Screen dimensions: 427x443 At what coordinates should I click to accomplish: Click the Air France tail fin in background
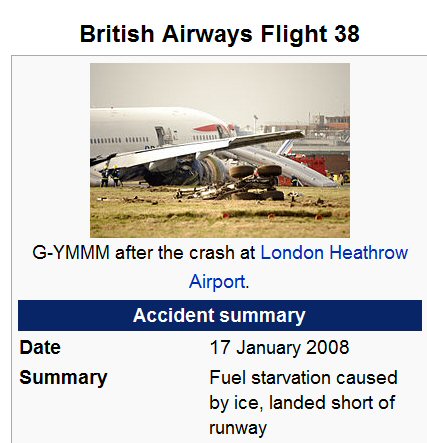pyautogui.click(x=286, y=148)
